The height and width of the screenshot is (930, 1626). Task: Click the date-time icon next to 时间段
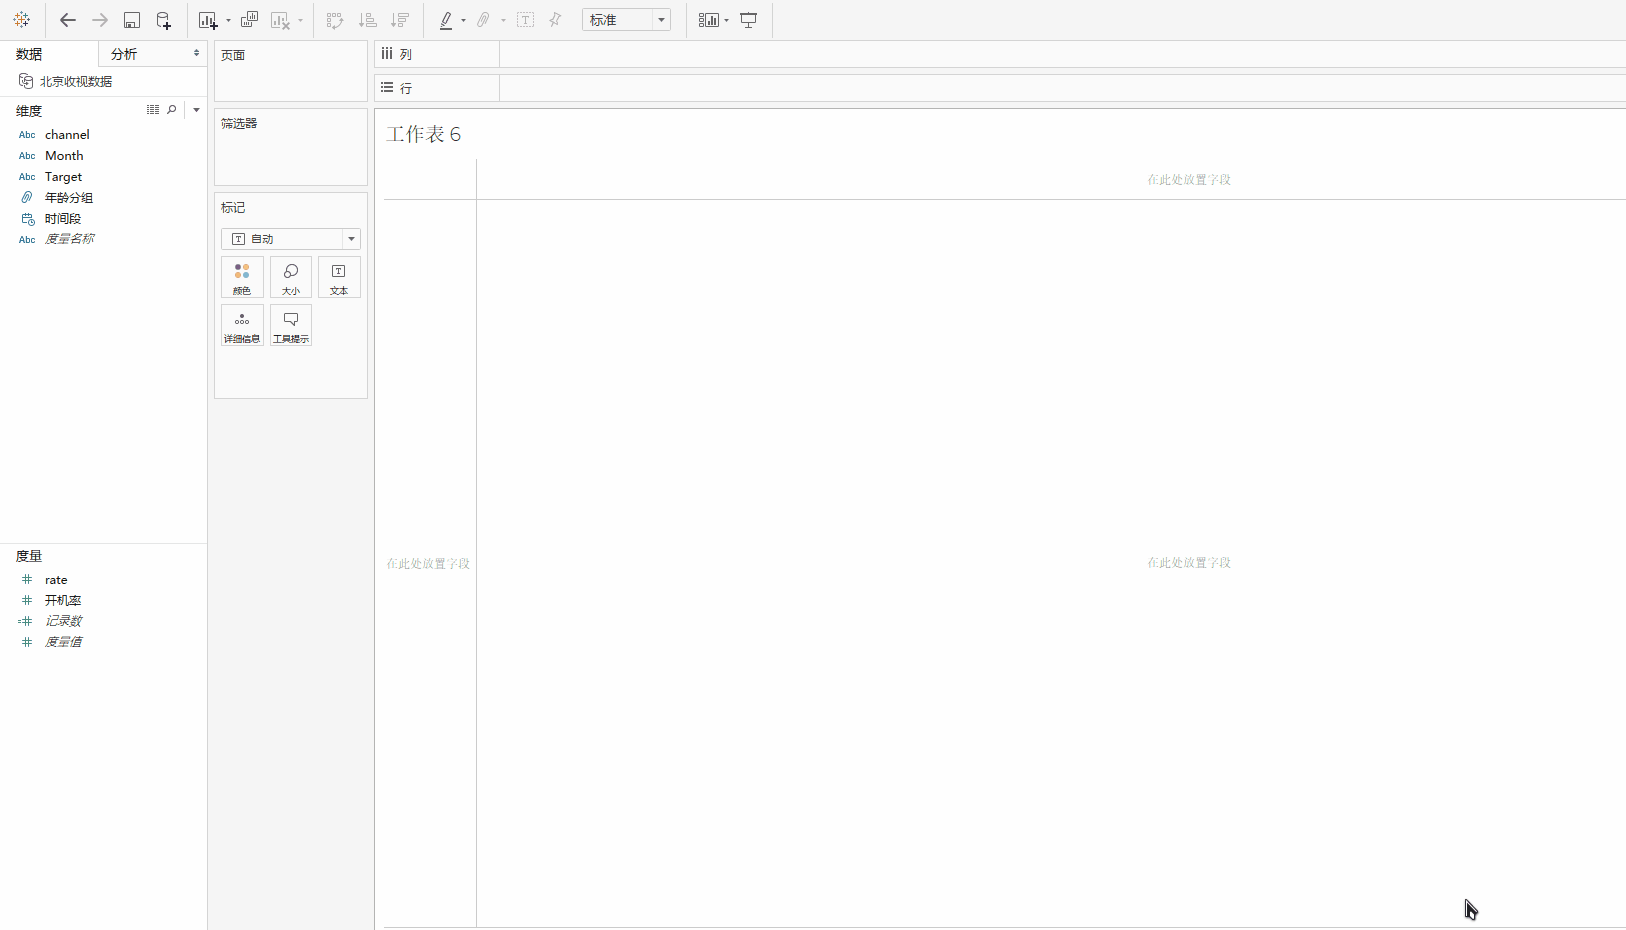[28, 218]
